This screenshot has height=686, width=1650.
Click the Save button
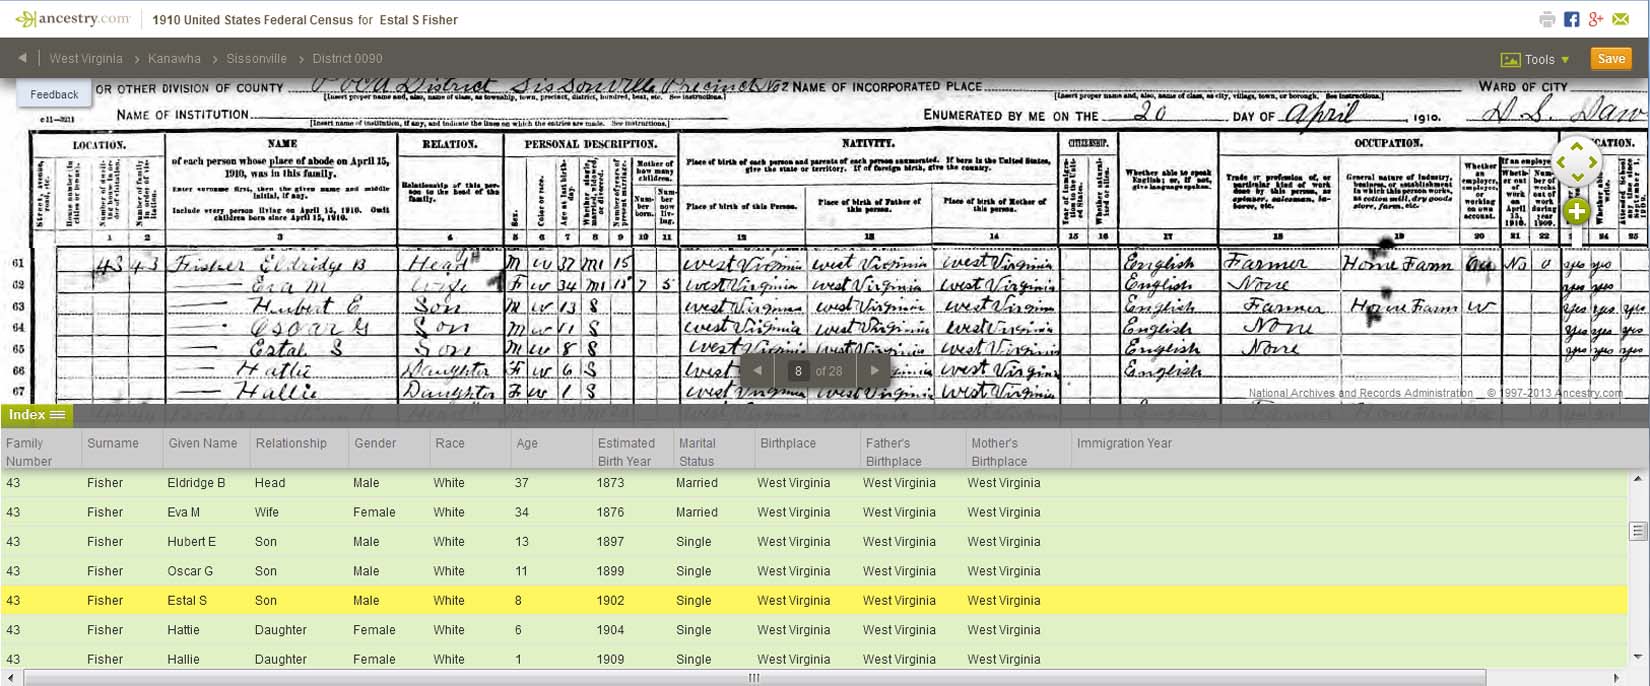point(1610,59)
